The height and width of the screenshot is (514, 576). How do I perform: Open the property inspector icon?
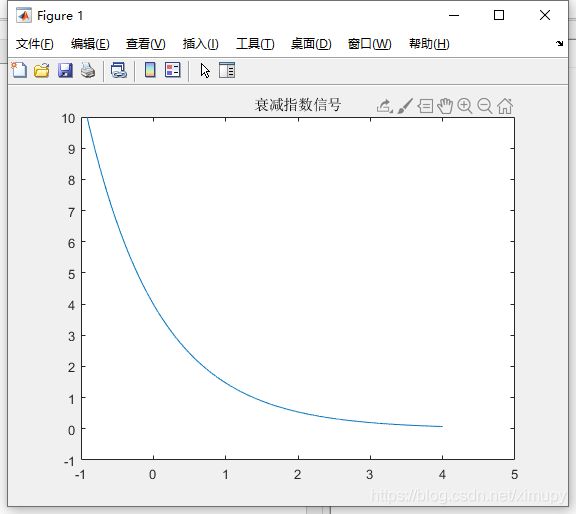click(227, 70)
